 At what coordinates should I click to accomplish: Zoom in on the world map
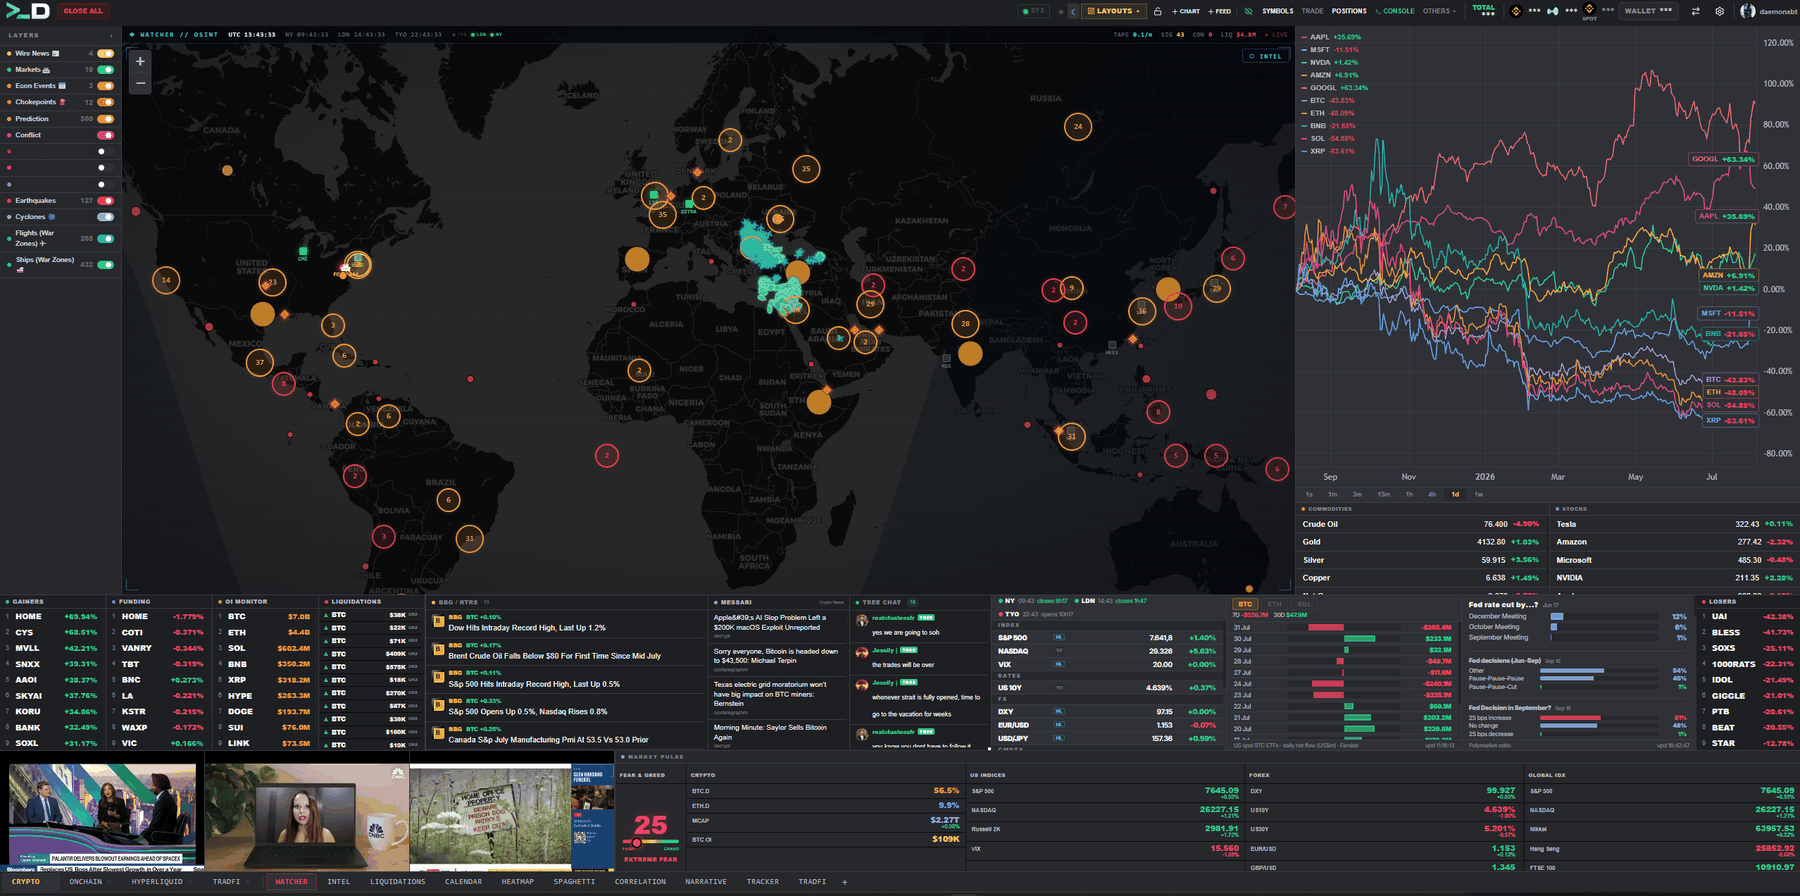tap(140, 62)
